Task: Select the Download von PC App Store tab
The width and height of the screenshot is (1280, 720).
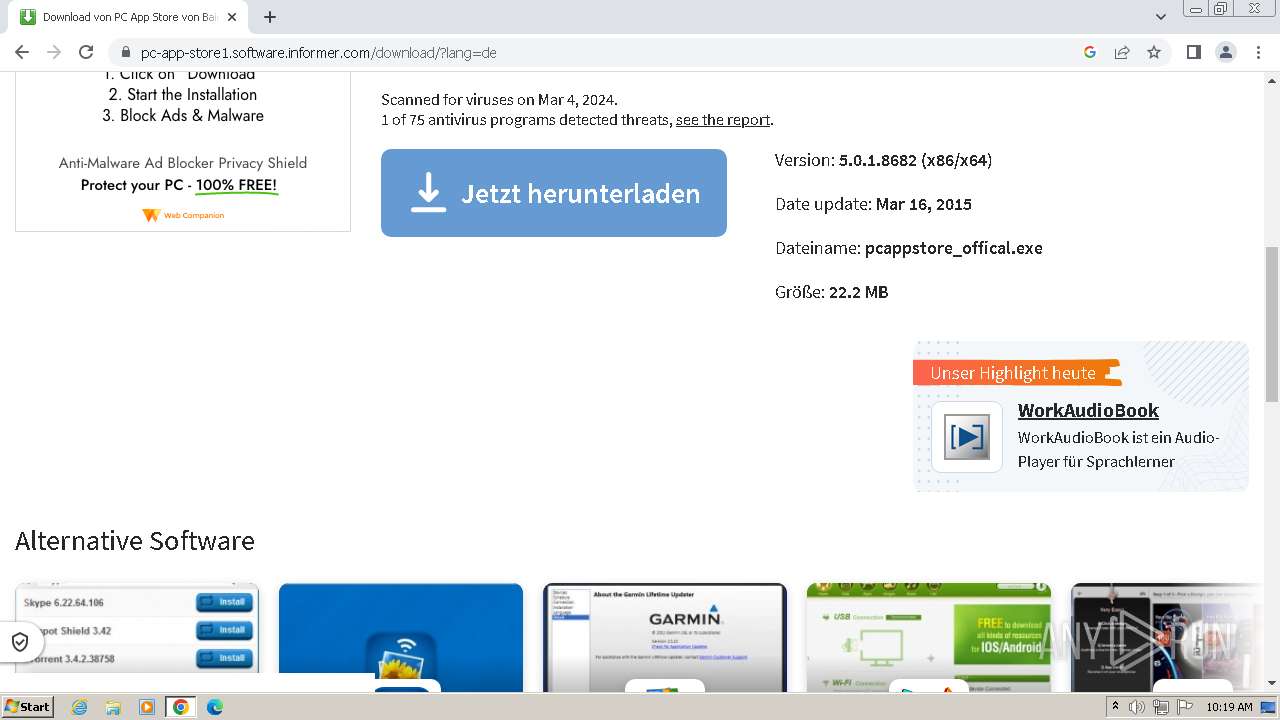Action: point(127,17)
